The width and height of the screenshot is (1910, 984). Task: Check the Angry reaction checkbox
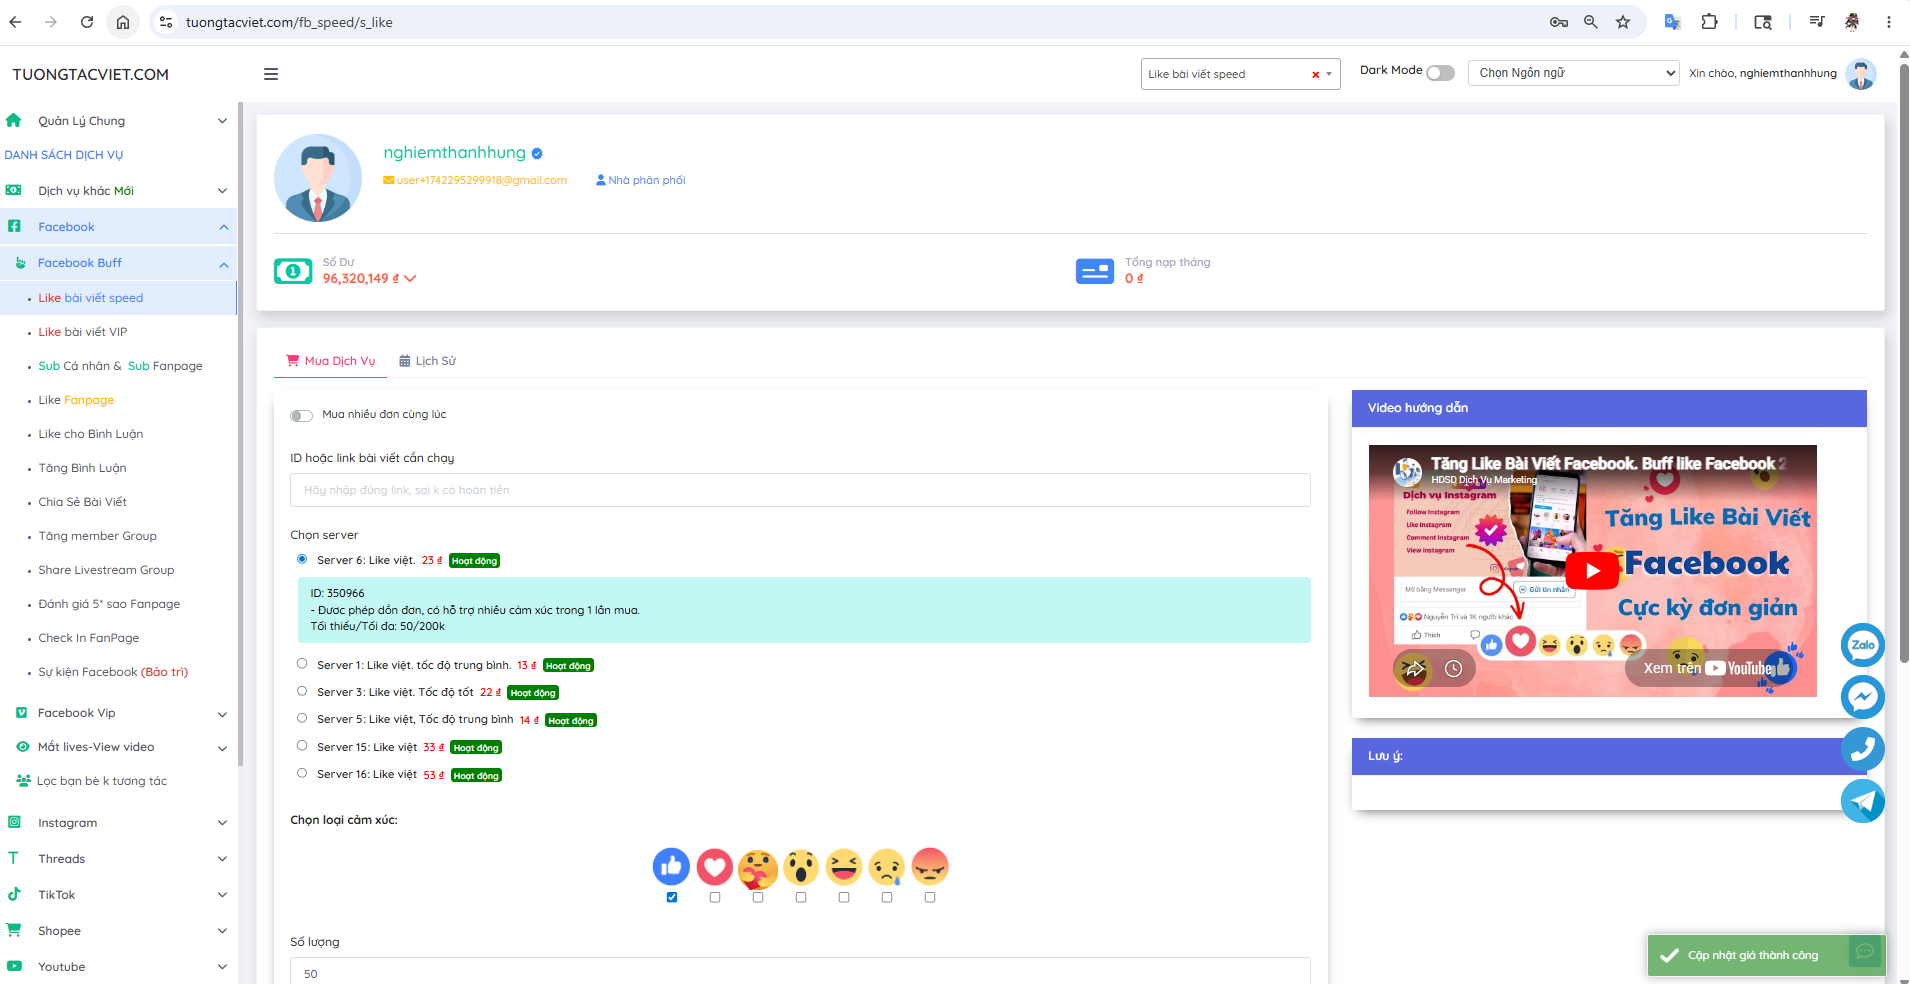tap(930, 897)
